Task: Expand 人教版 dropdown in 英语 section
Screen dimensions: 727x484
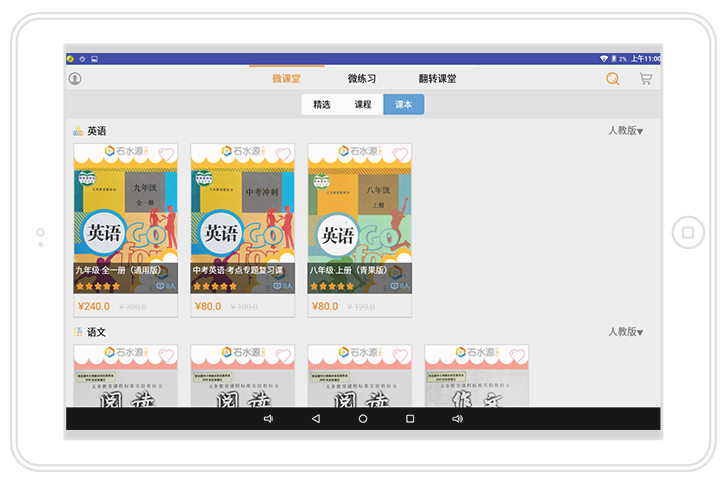Action: (x=625, y=131)
